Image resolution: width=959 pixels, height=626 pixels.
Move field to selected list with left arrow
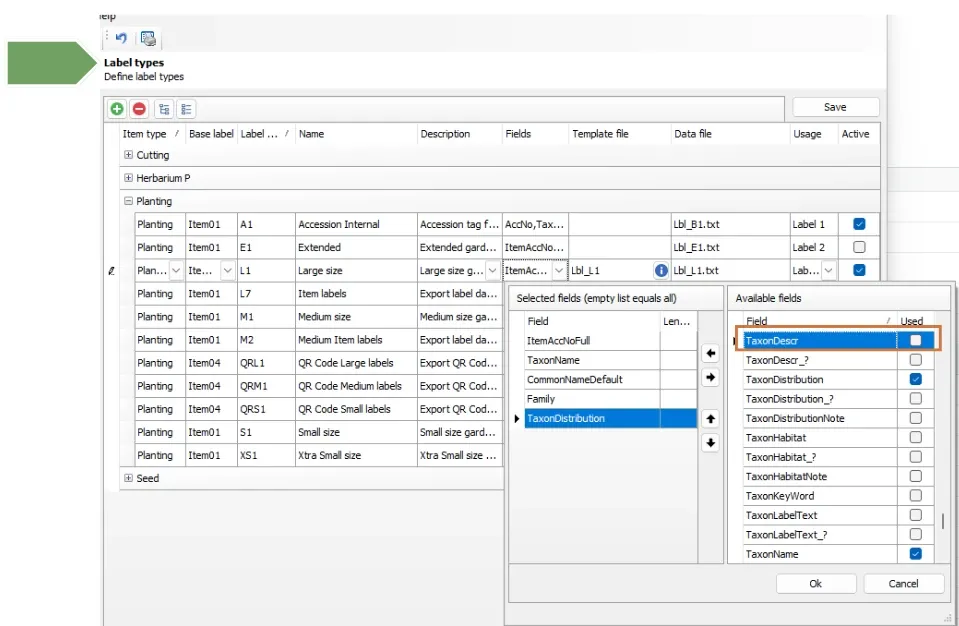[x=710, y=353]
